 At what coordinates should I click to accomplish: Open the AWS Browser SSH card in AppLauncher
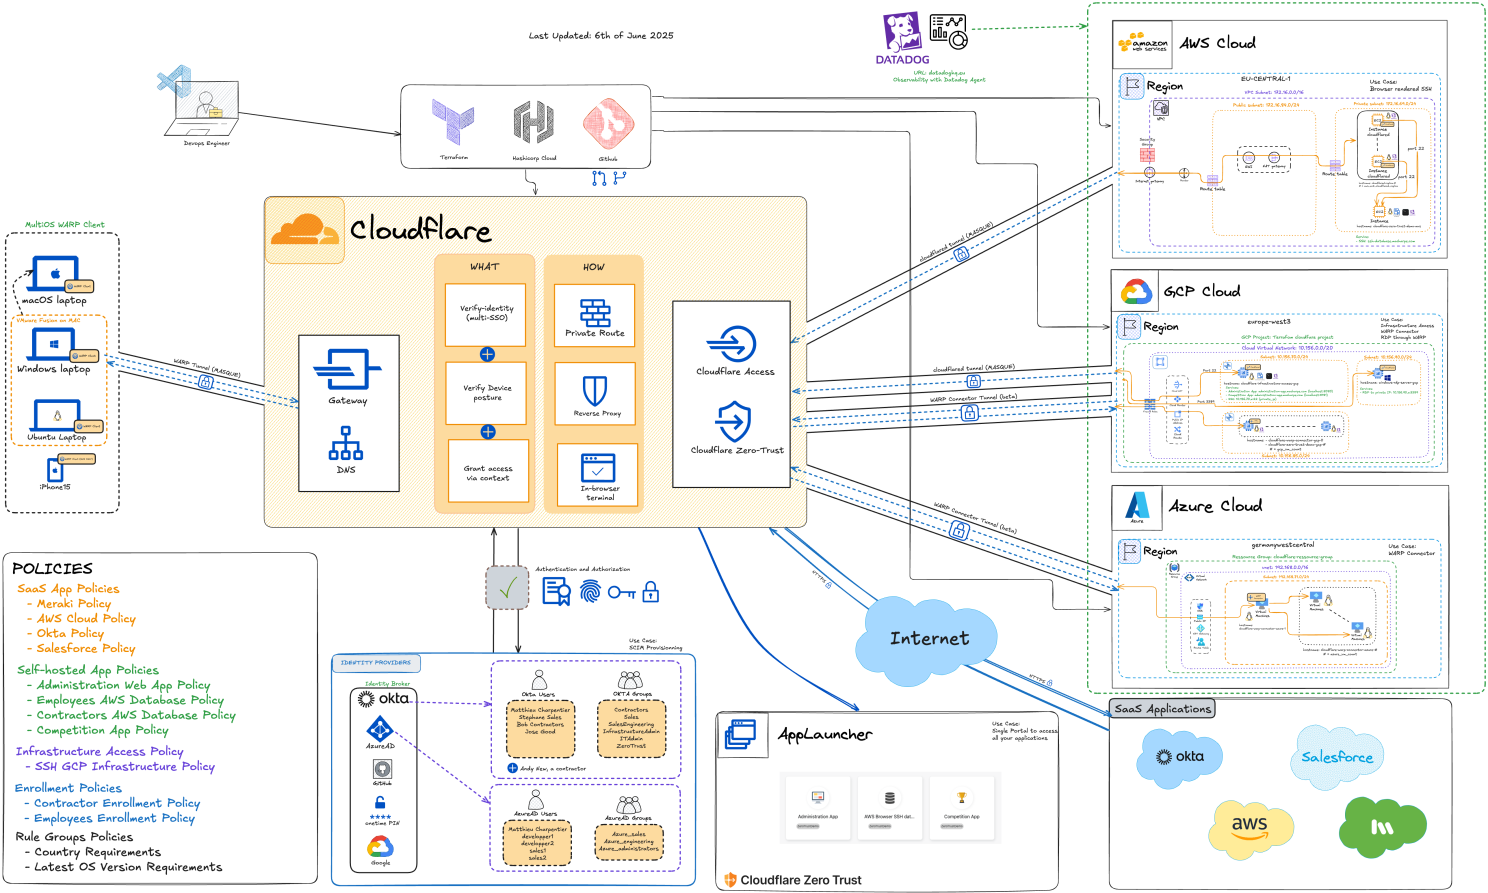coord(889,806)
